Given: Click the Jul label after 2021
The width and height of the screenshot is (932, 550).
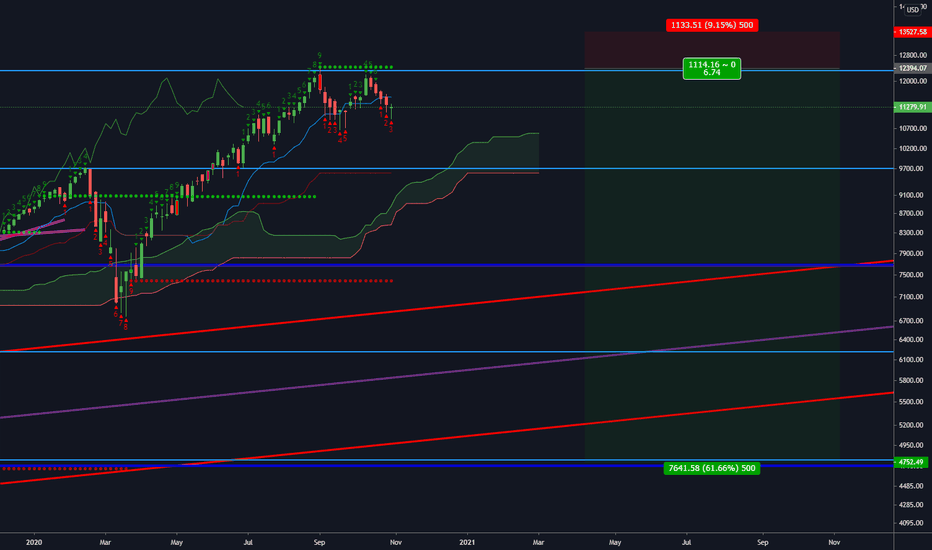Looking at the screenshot, I should (686, 542).
